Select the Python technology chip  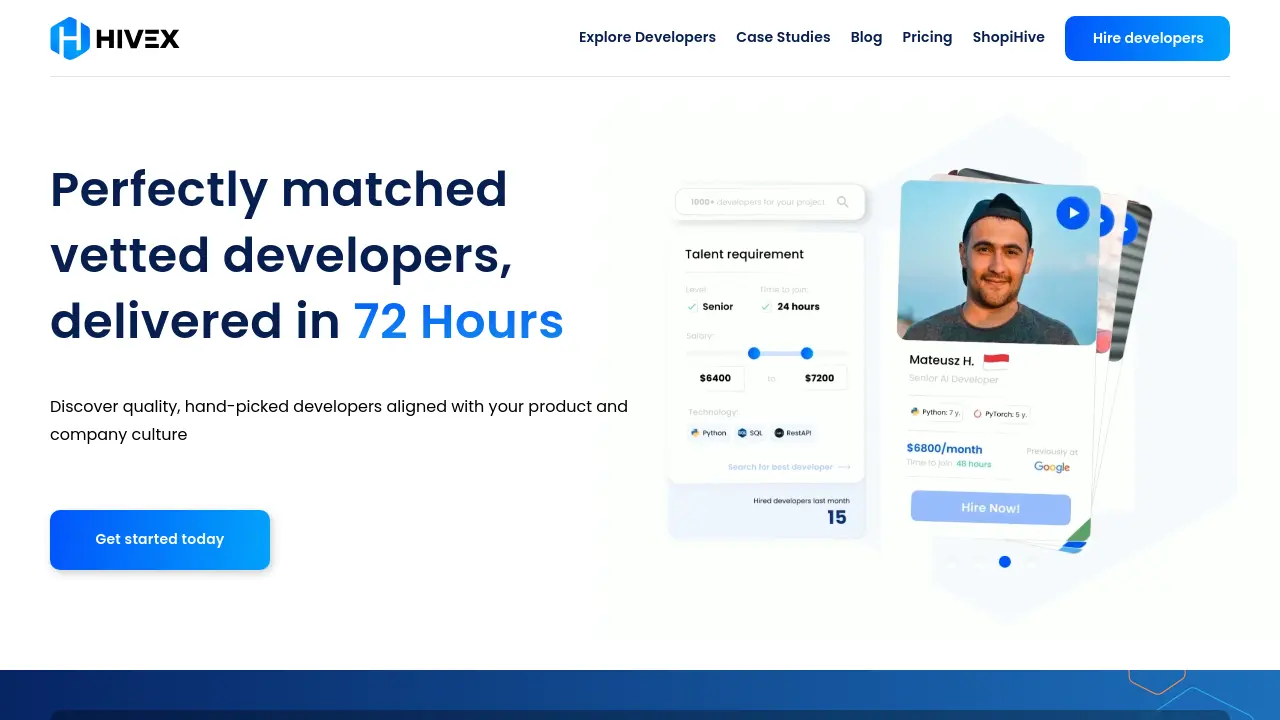(709, 433)
